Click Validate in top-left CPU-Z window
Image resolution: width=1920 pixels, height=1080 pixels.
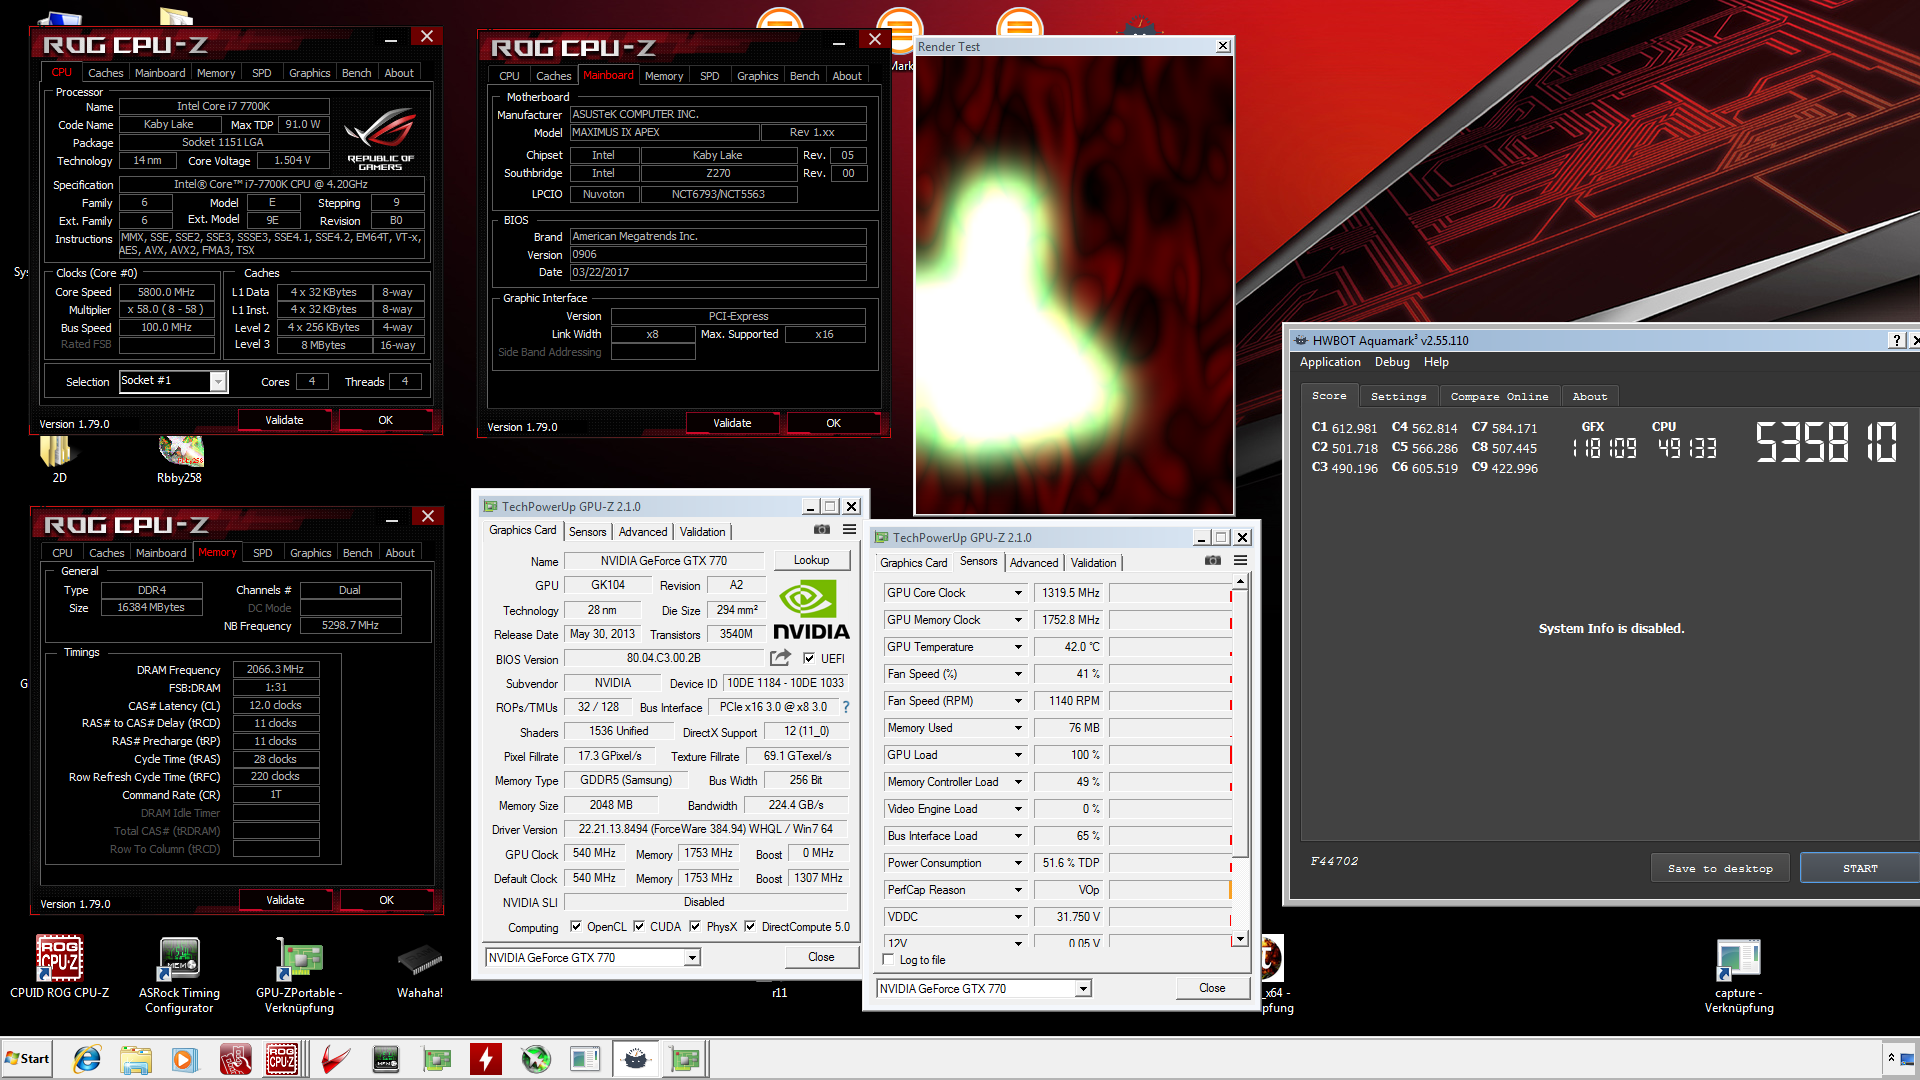(x=284, y=420)
